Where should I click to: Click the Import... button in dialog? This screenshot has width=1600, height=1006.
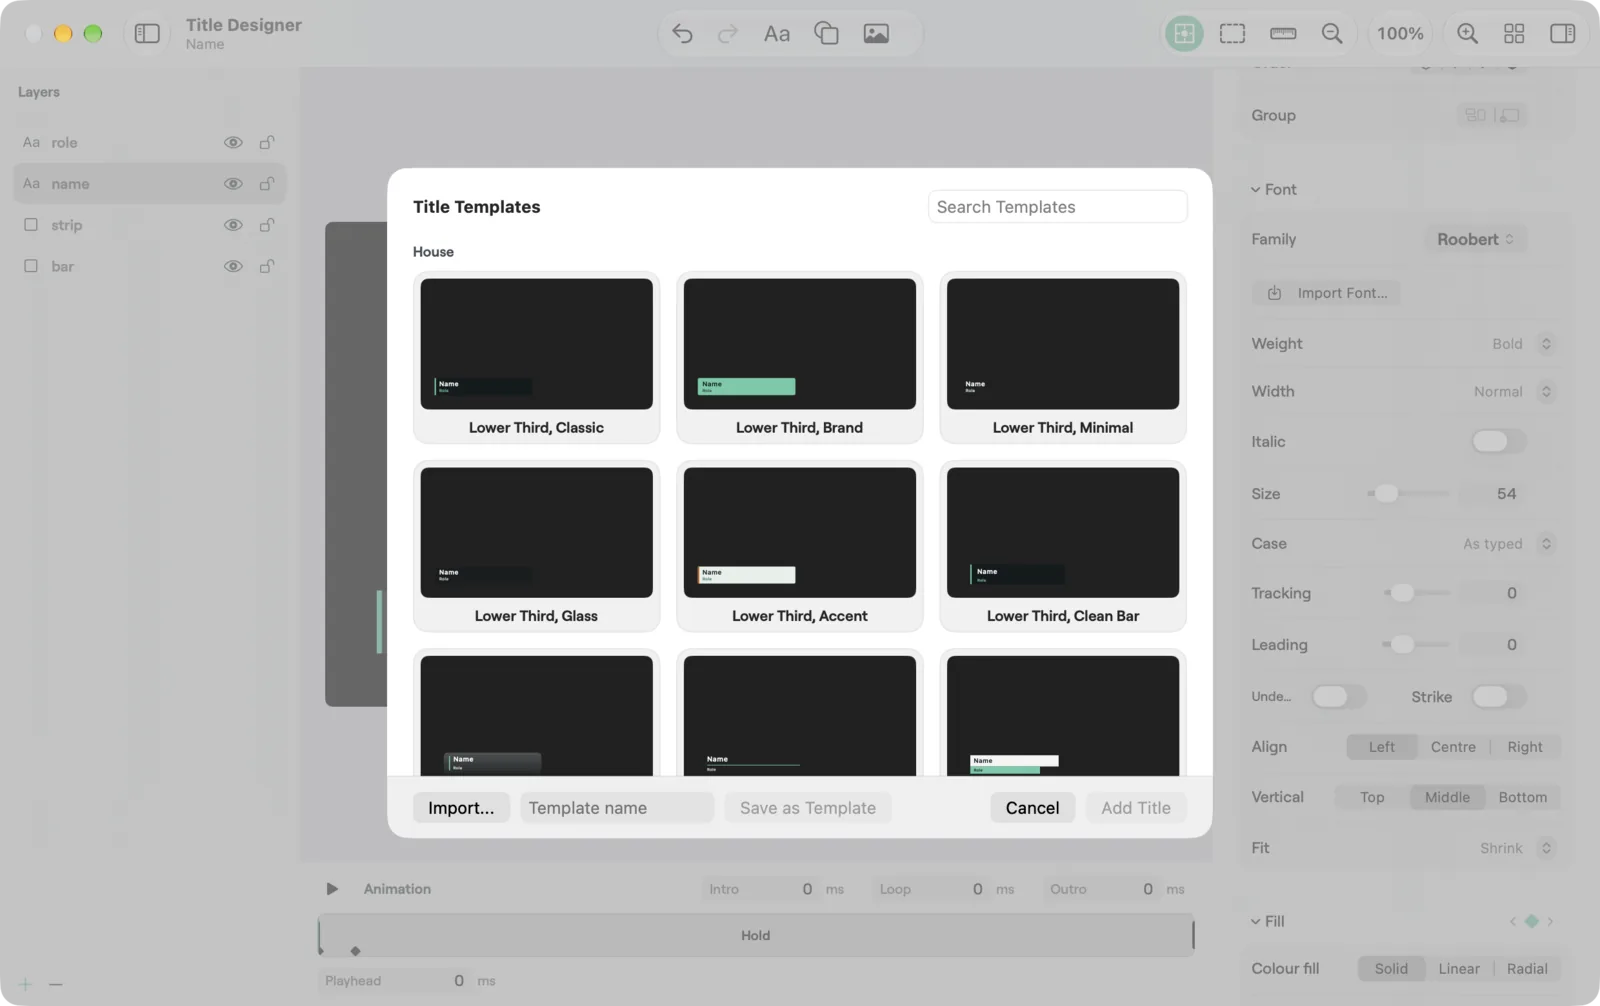point(461,808)
